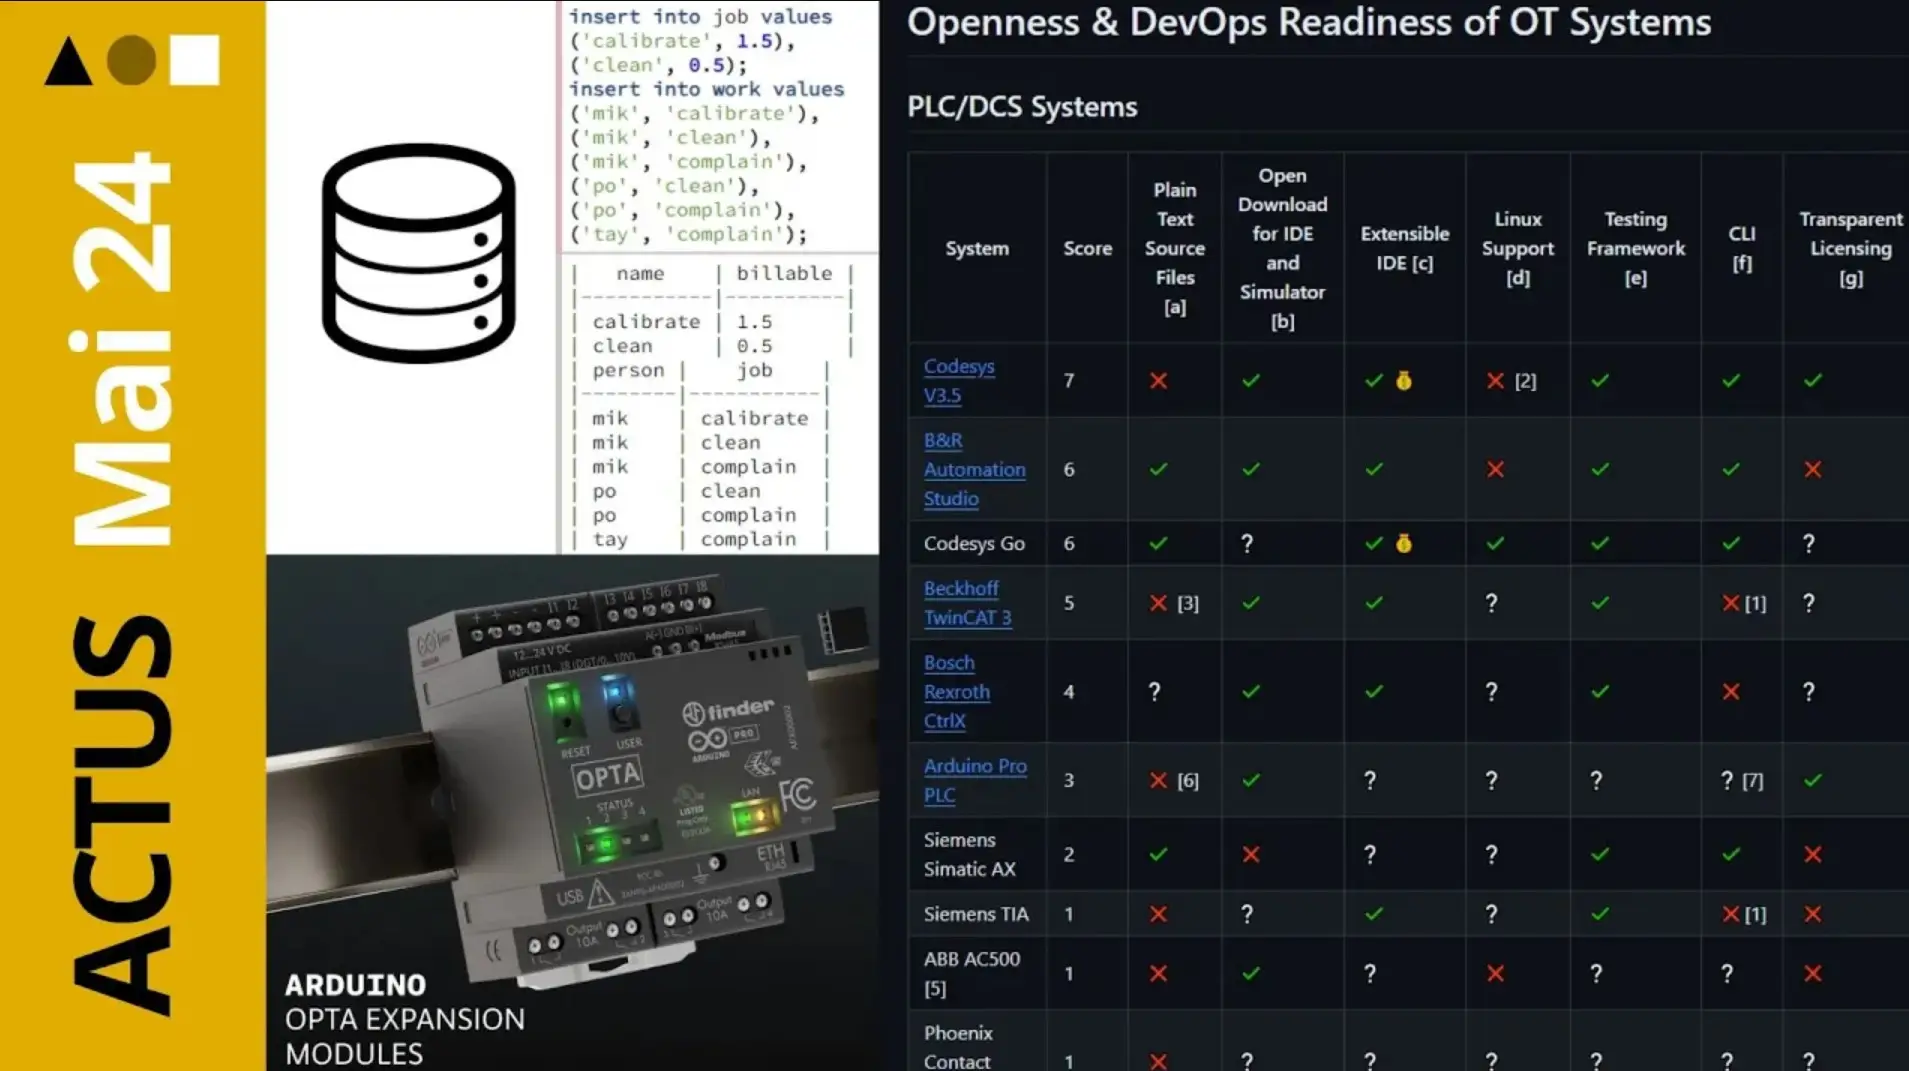1909x1071 pixels.
Task: Click the question mark in Codesys Go Transparent Licensing cell
Action: click(1809, 544)
